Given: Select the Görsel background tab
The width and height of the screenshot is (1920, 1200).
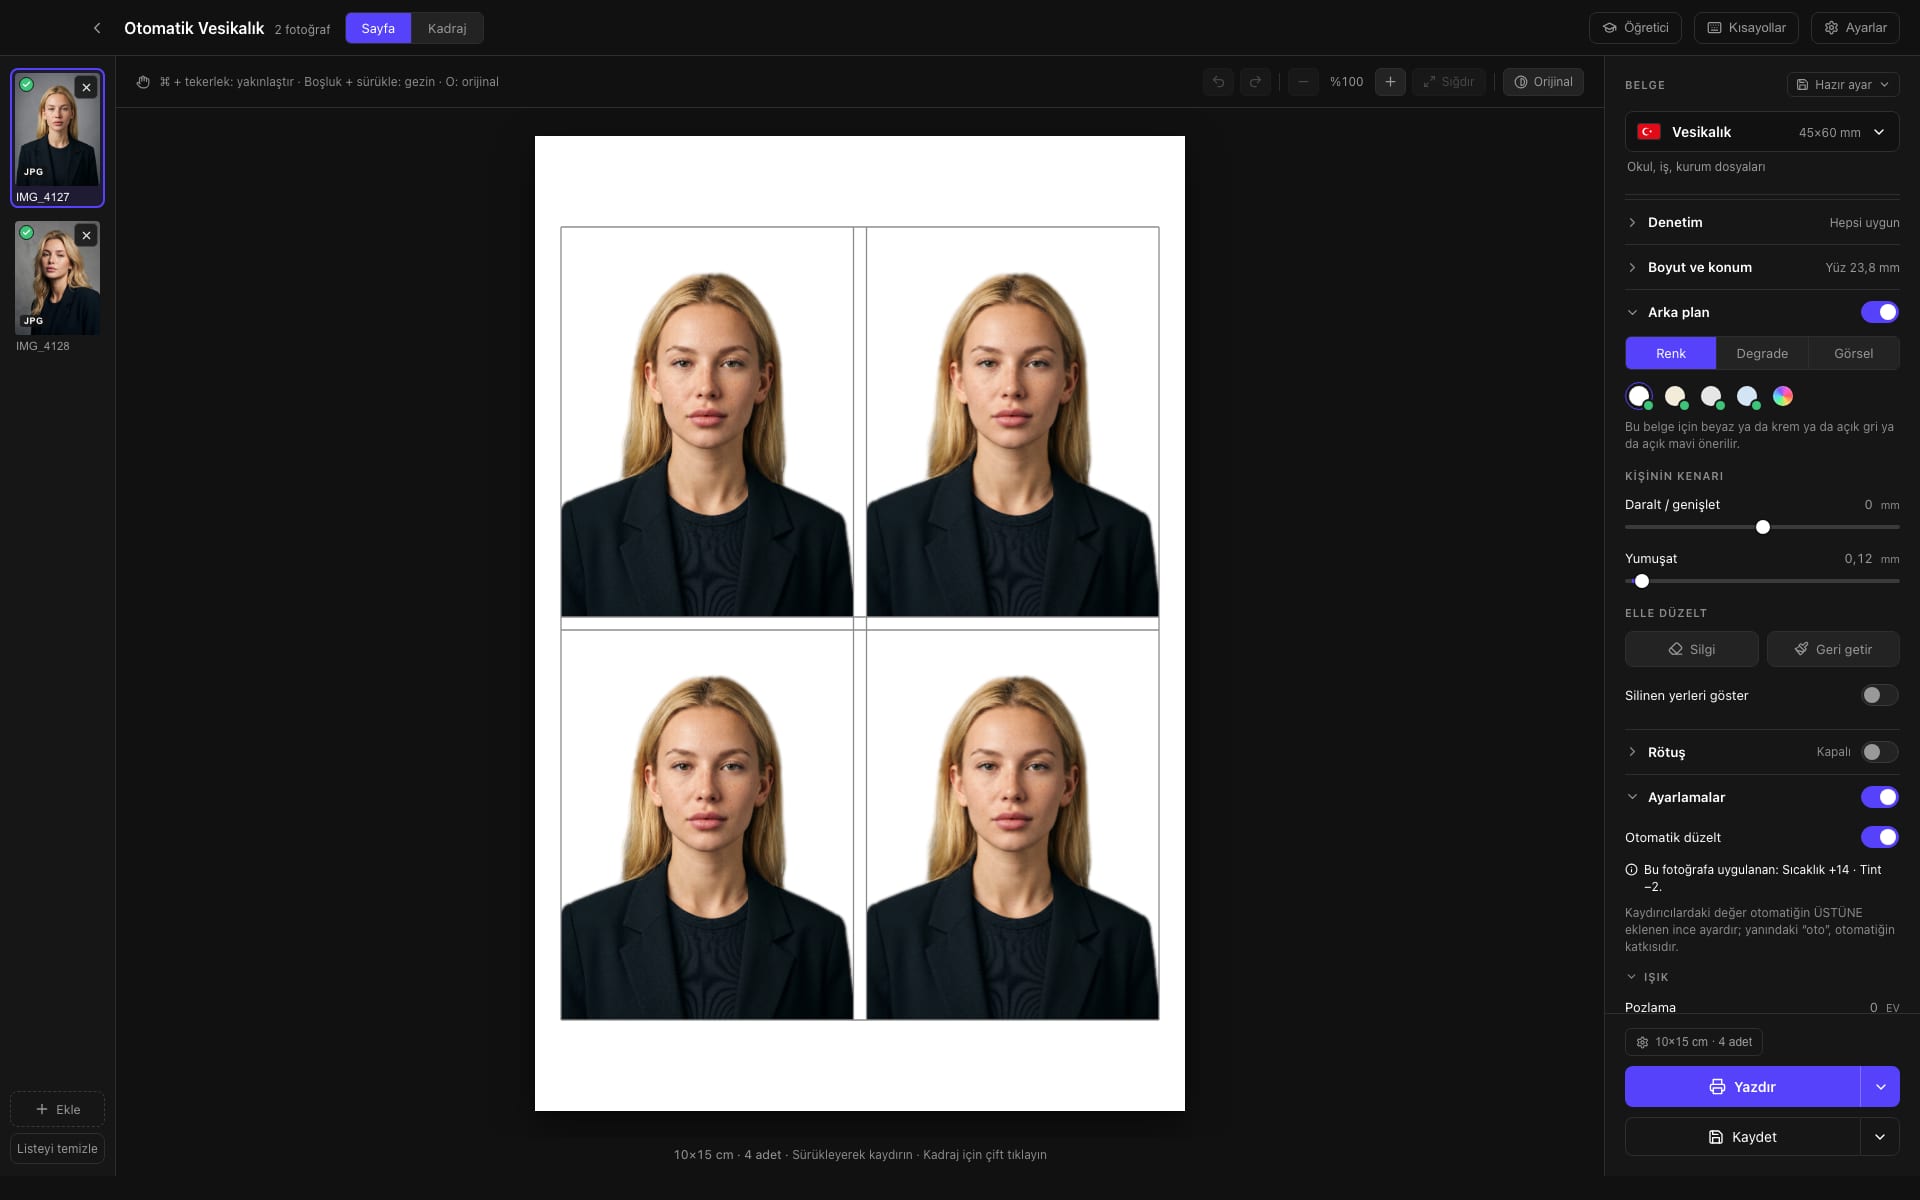Looking at the screenshot, I should 1854,353.
